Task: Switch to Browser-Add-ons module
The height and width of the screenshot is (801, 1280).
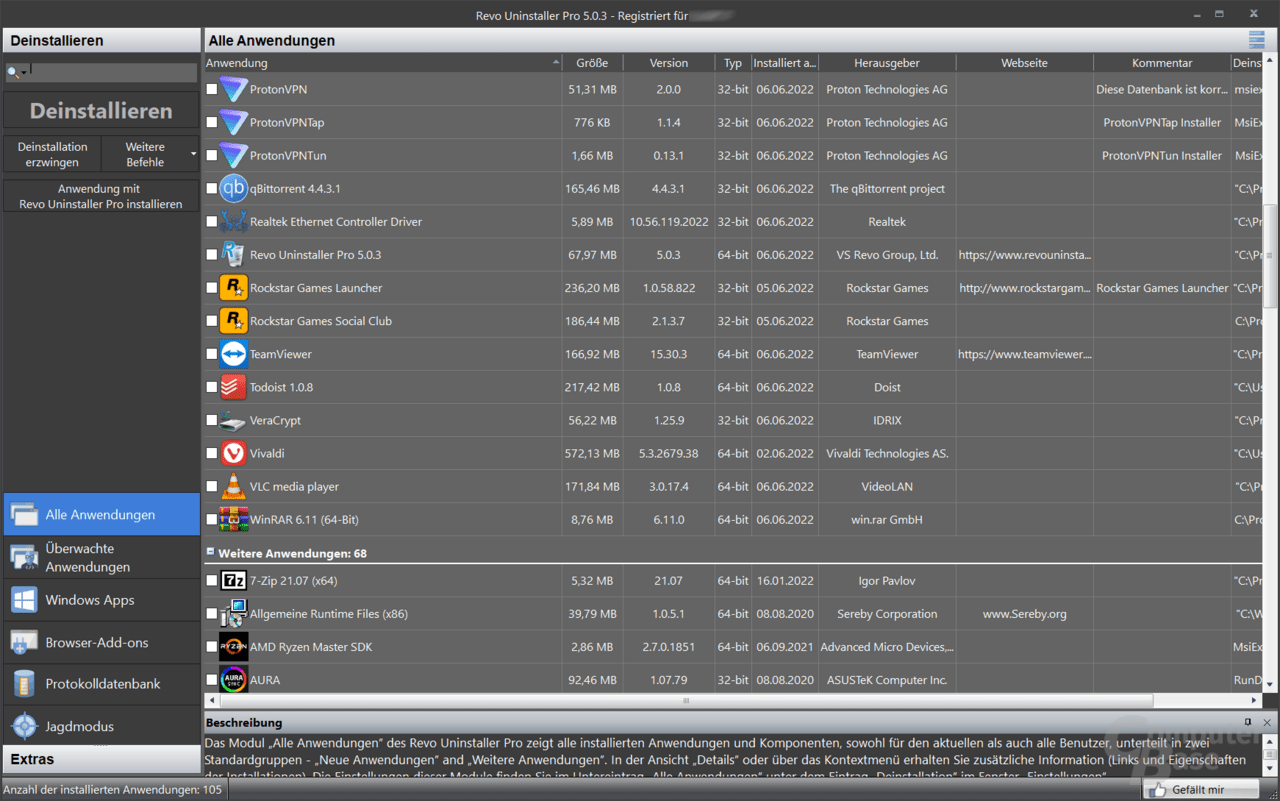Action: [x=101, y=642]
